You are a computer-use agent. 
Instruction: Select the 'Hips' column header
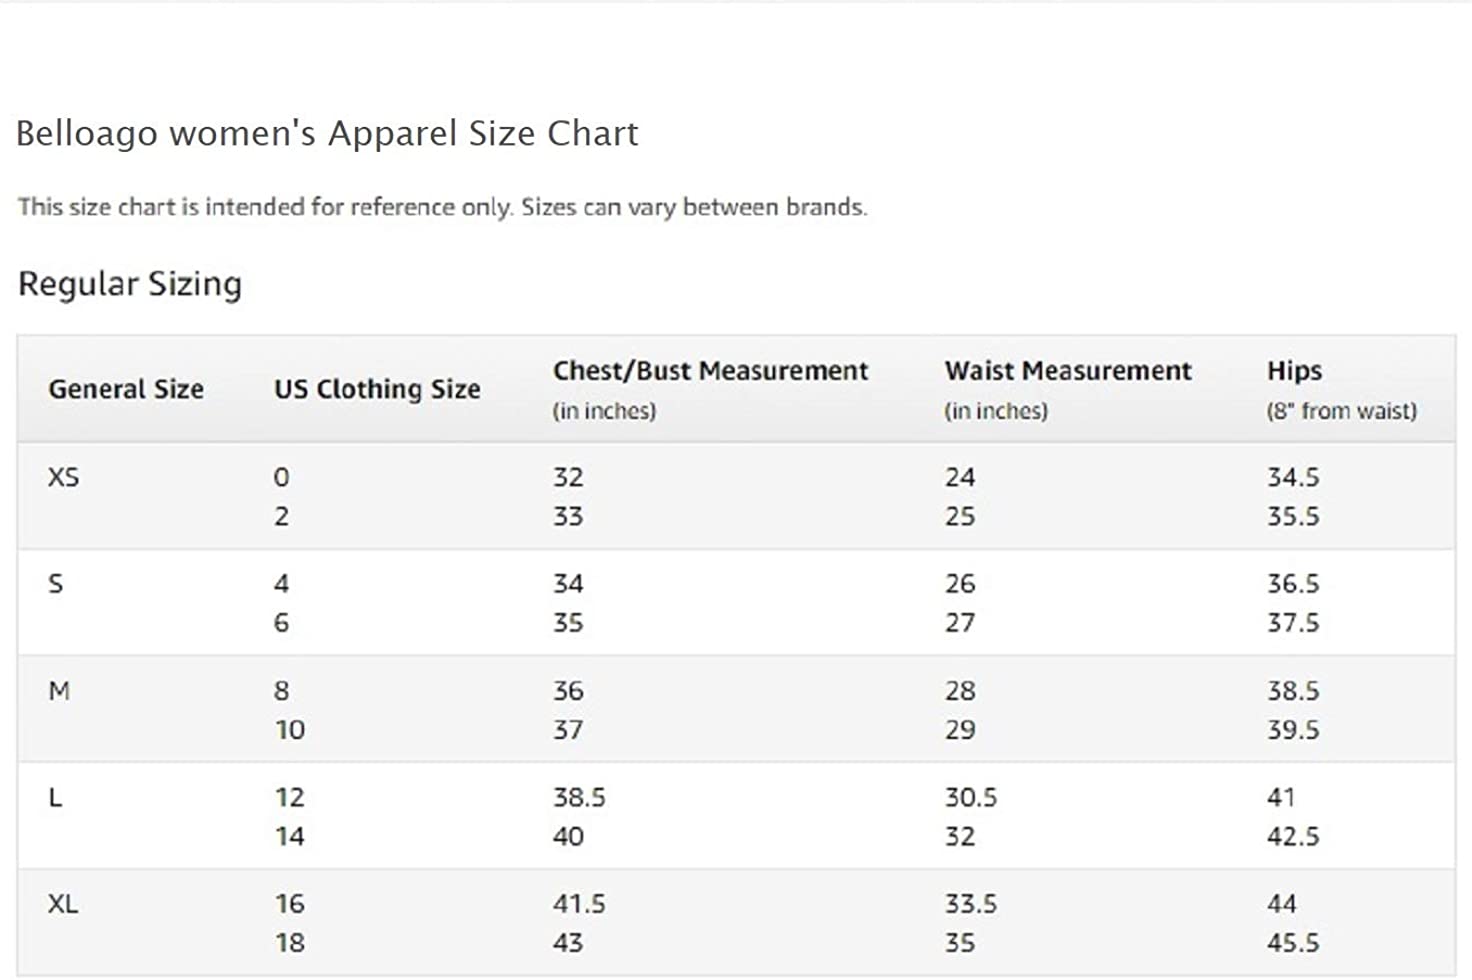point(1294,371)
